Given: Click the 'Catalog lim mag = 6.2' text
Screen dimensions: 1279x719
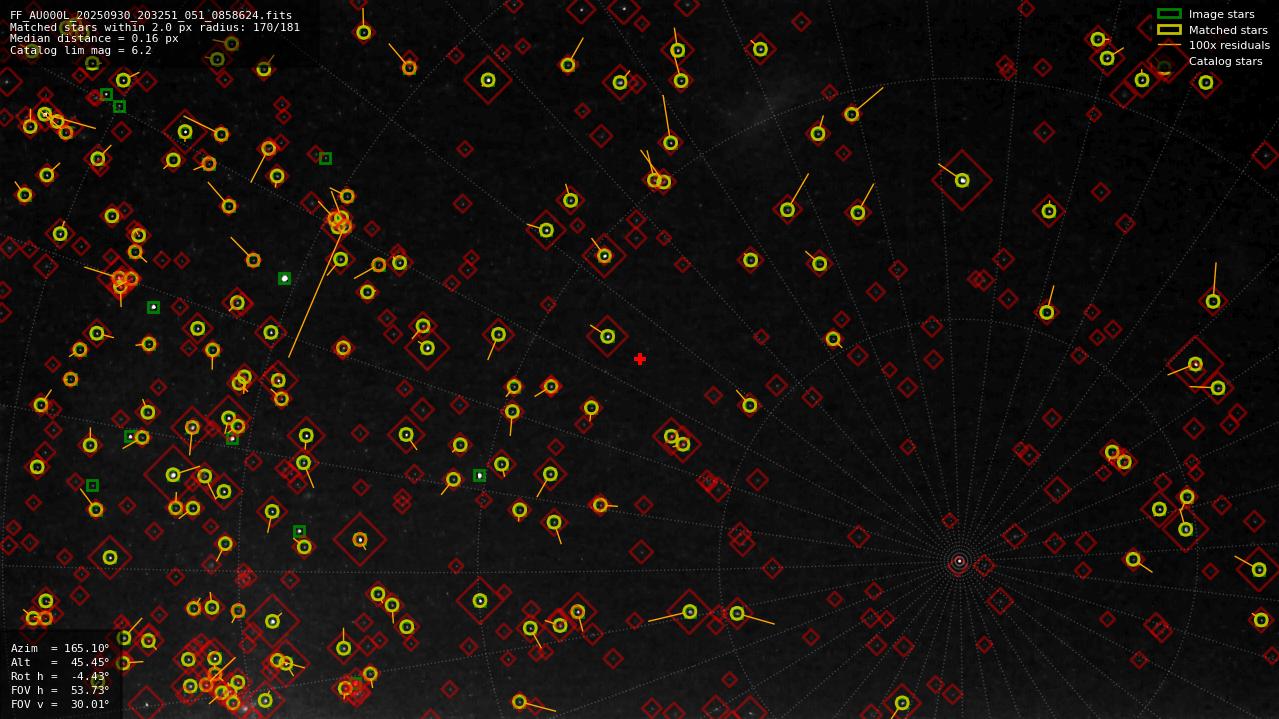Looking at the screenshot, I should [81, 50].
